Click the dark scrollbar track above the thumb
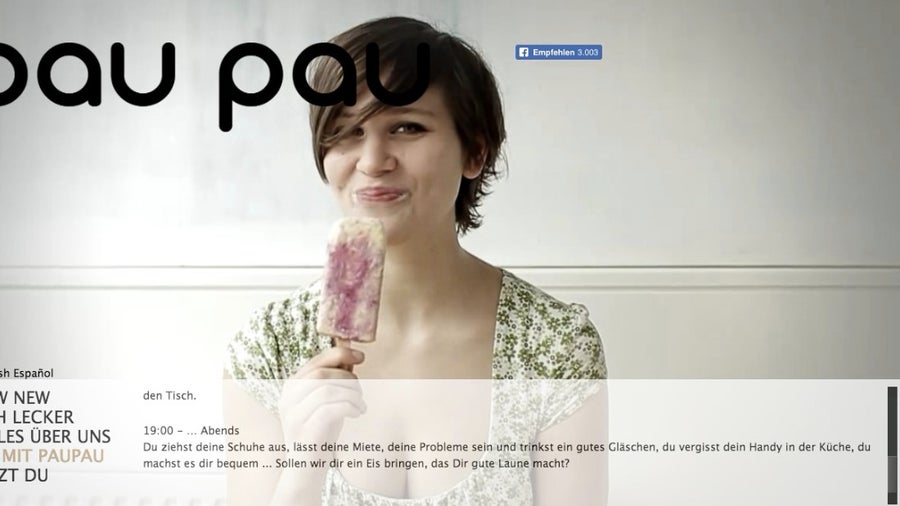The width and height of the screenshot is (900, 506). tap(892, 422)
